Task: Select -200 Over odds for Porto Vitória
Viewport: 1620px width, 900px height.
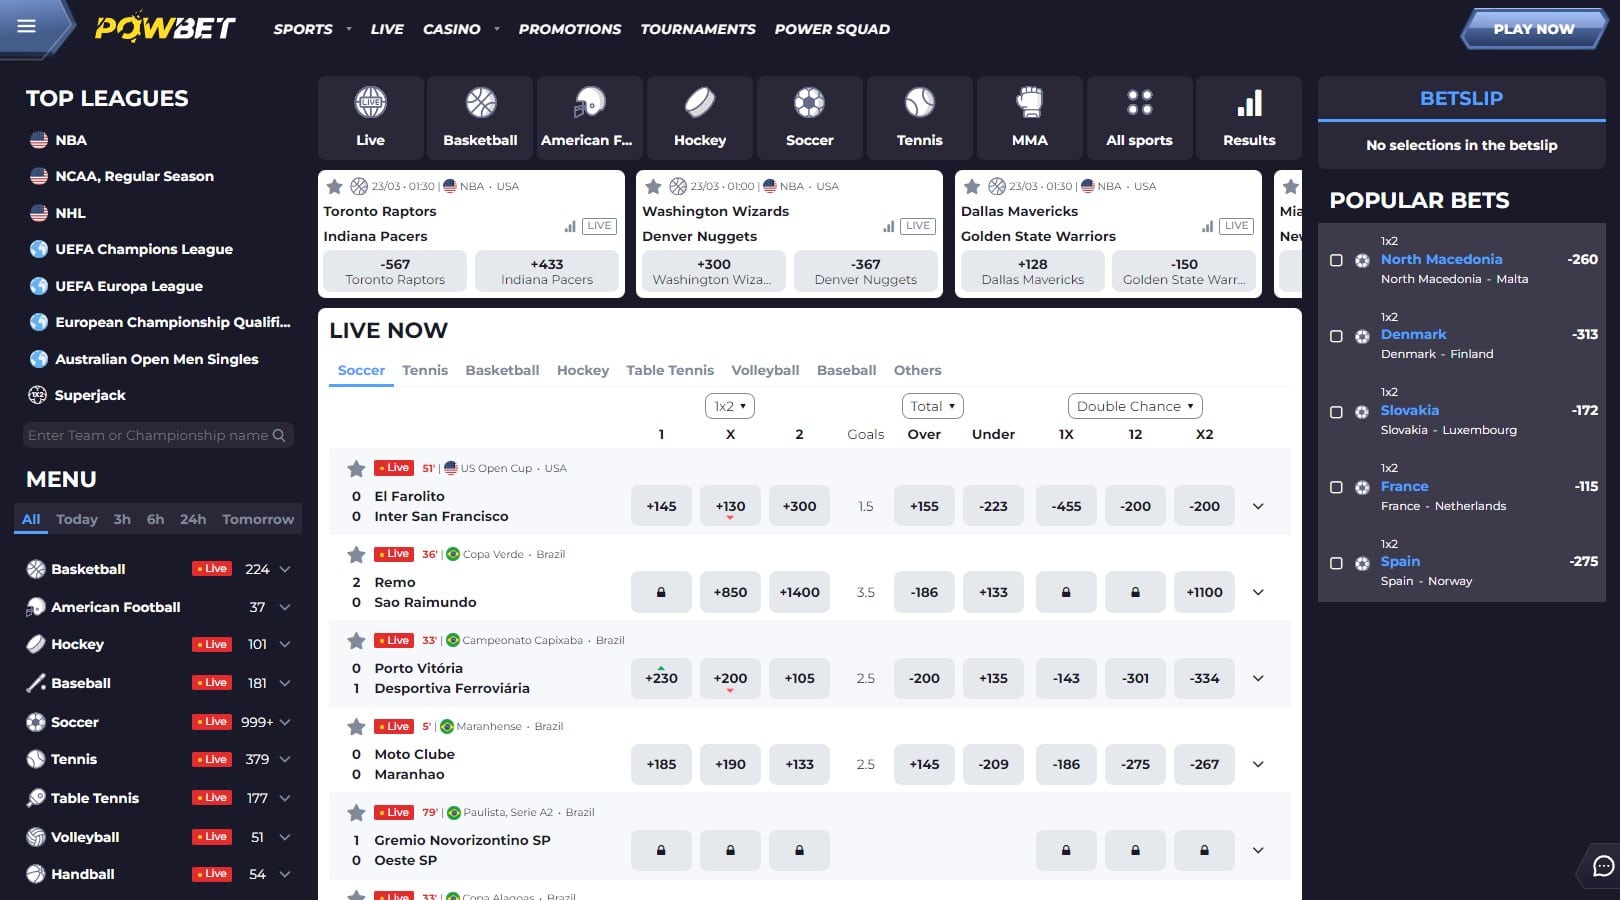Action: point(924,678)
